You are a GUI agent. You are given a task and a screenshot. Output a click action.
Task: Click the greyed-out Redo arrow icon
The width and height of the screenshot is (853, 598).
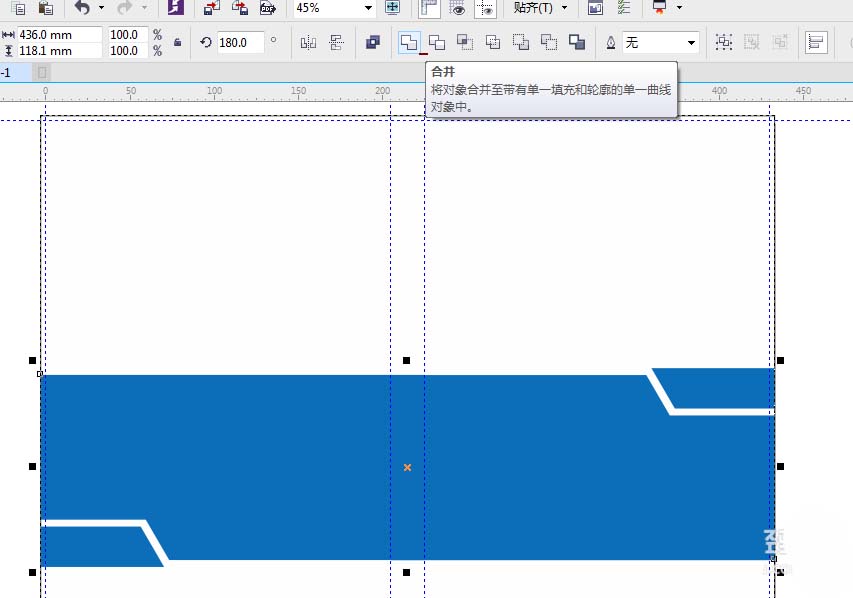125,8
